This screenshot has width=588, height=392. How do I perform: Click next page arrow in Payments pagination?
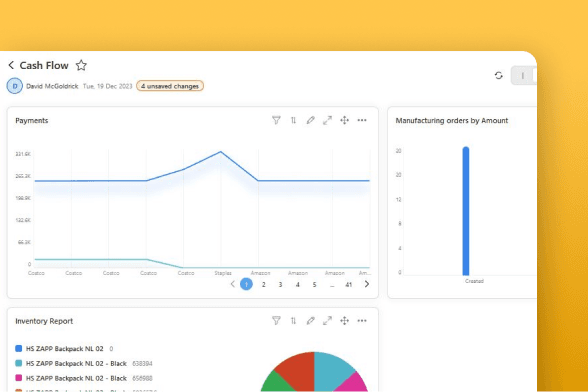(367, 284)
